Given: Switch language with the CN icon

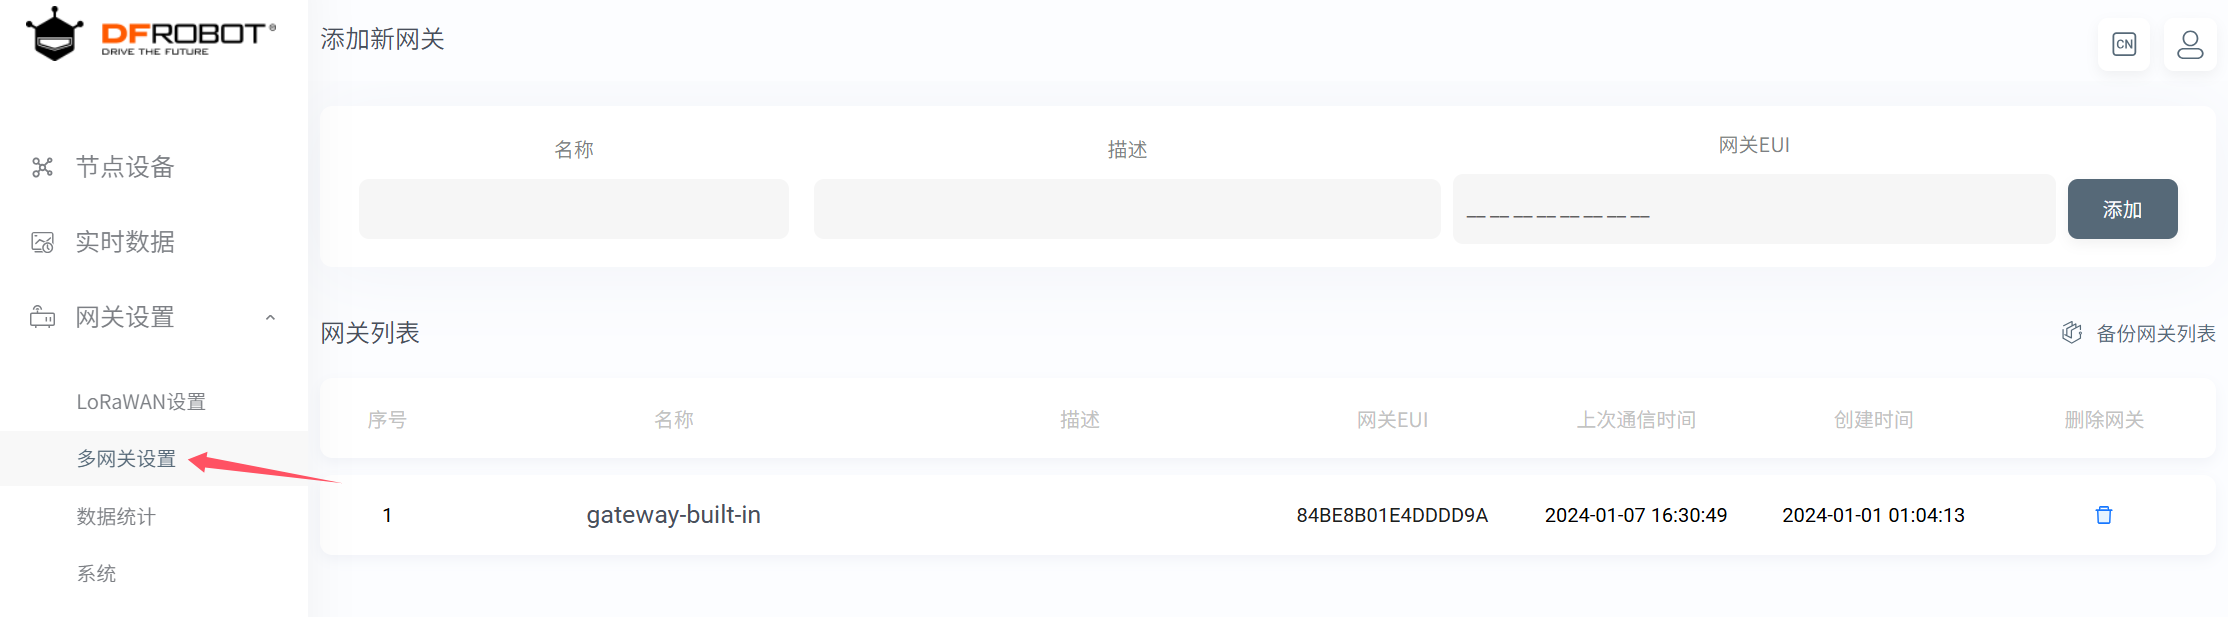Looking at the screenshot, I should click(2124, 44).
